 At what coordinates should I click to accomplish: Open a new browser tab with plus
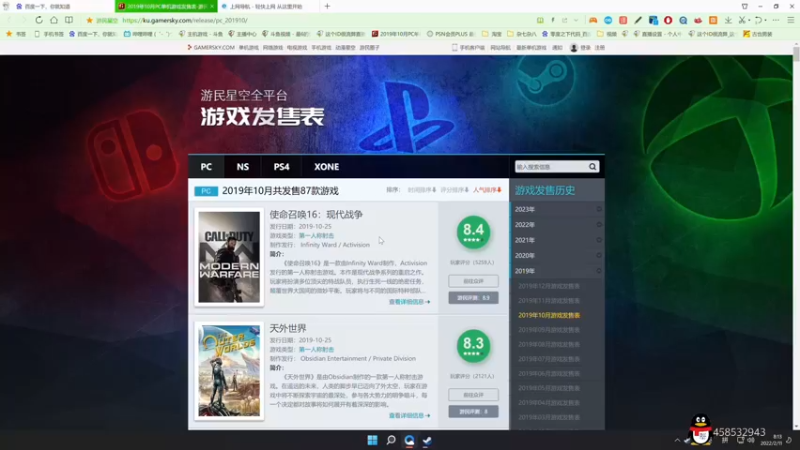click(327, 6)
